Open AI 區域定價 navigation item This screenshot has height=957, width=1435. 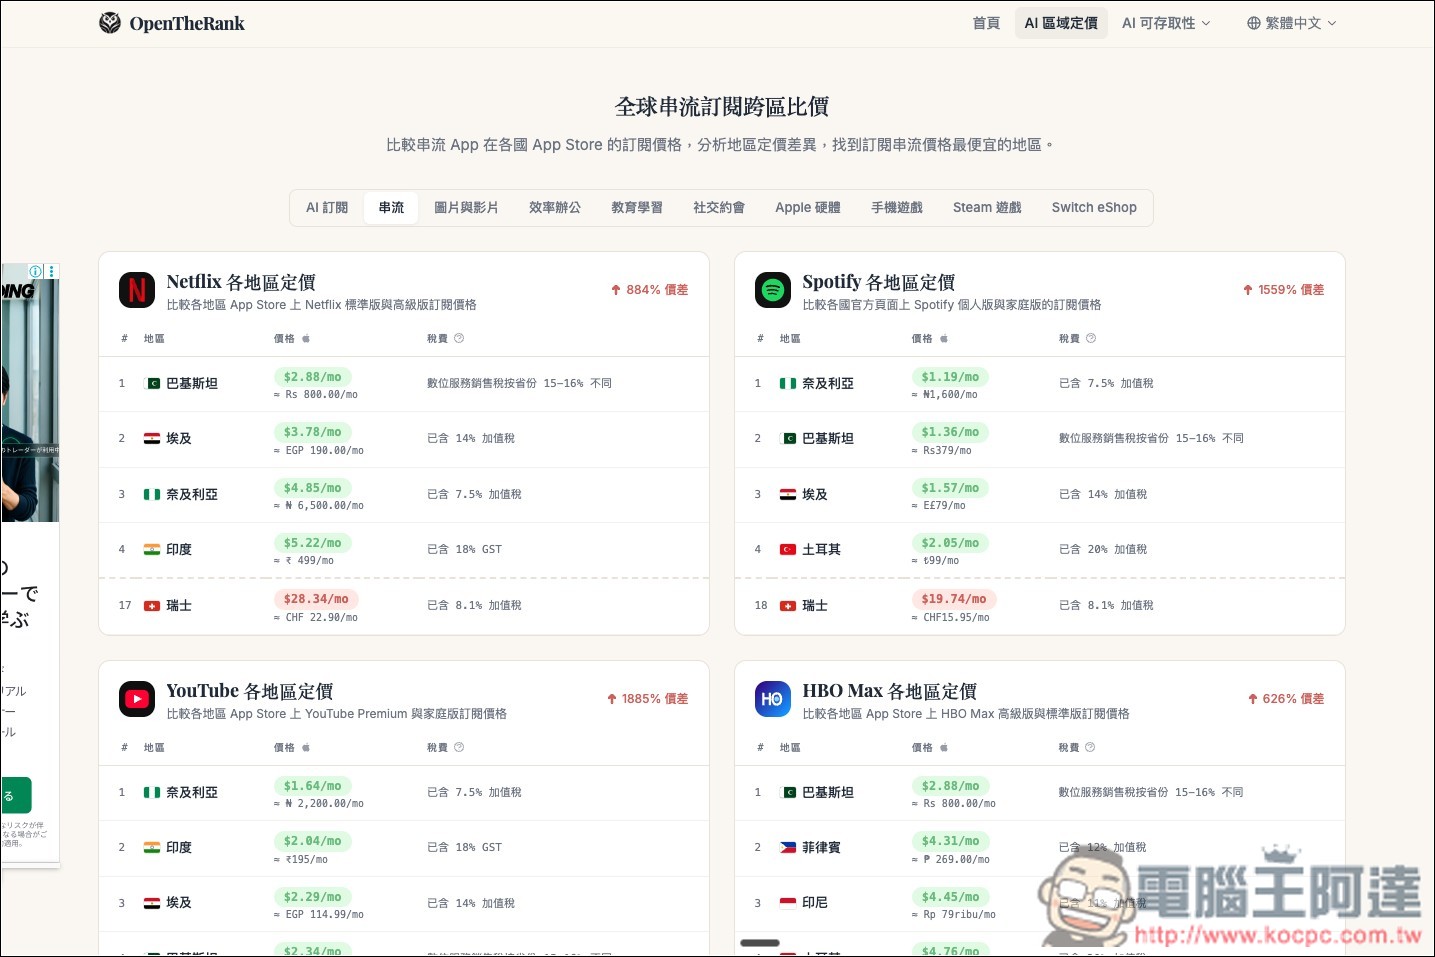1061,23
